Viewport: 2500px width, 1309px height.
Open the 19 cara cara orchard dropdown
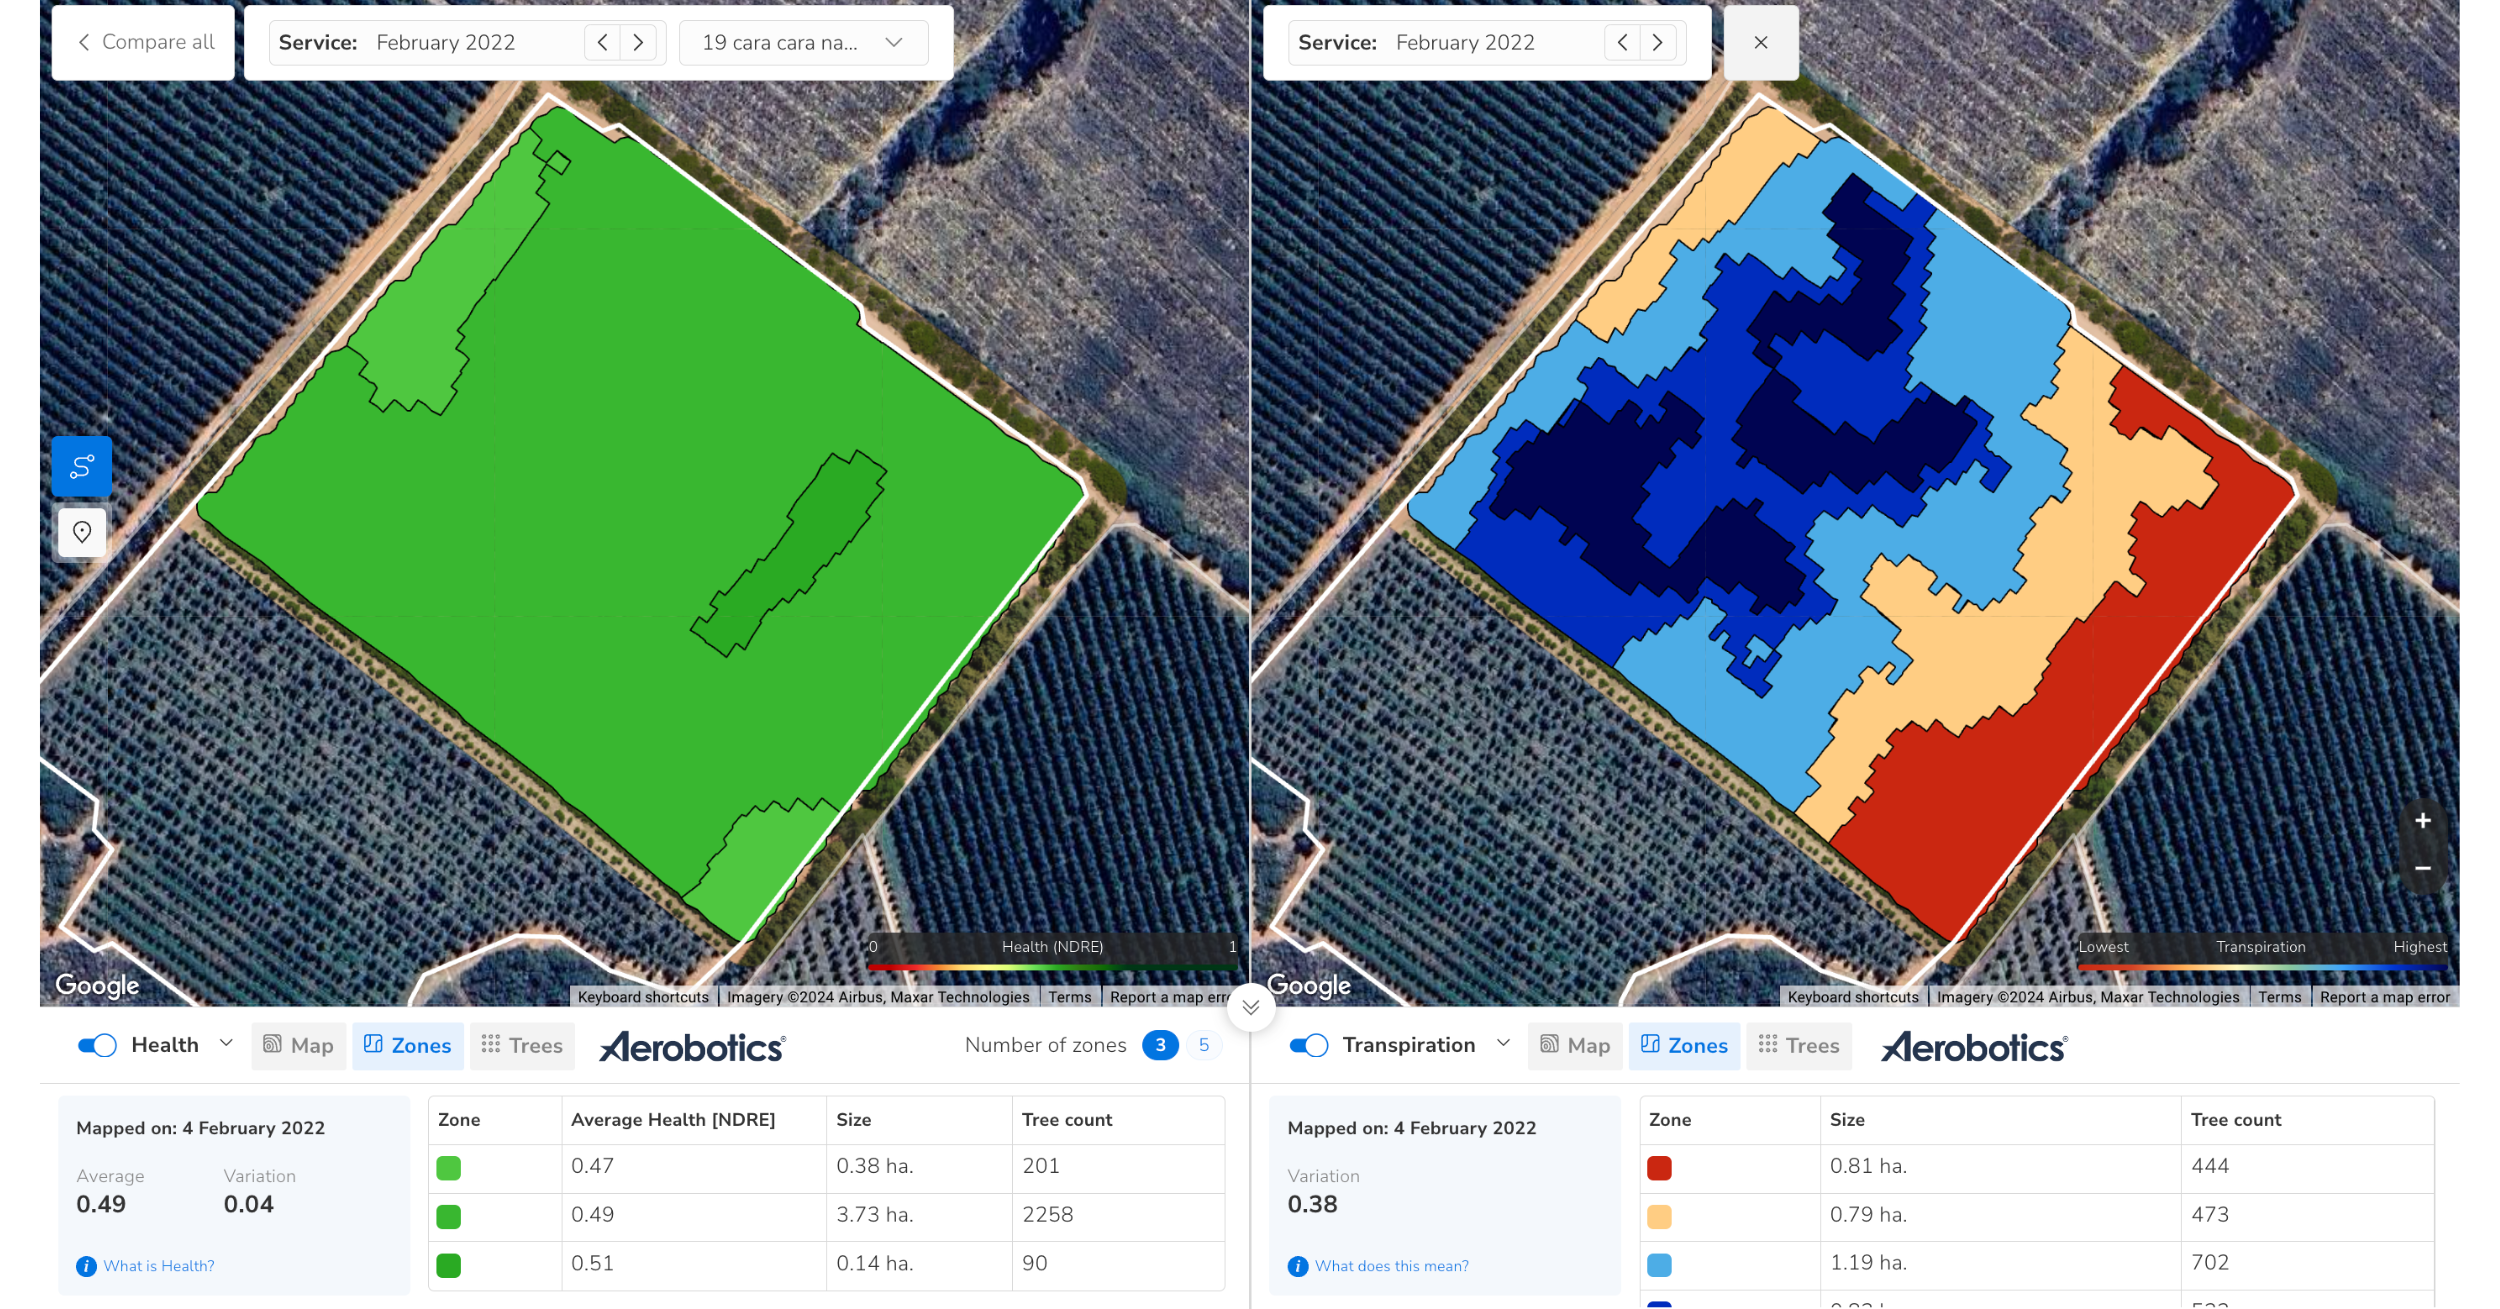pyautogui.click(x=803, y=42)
